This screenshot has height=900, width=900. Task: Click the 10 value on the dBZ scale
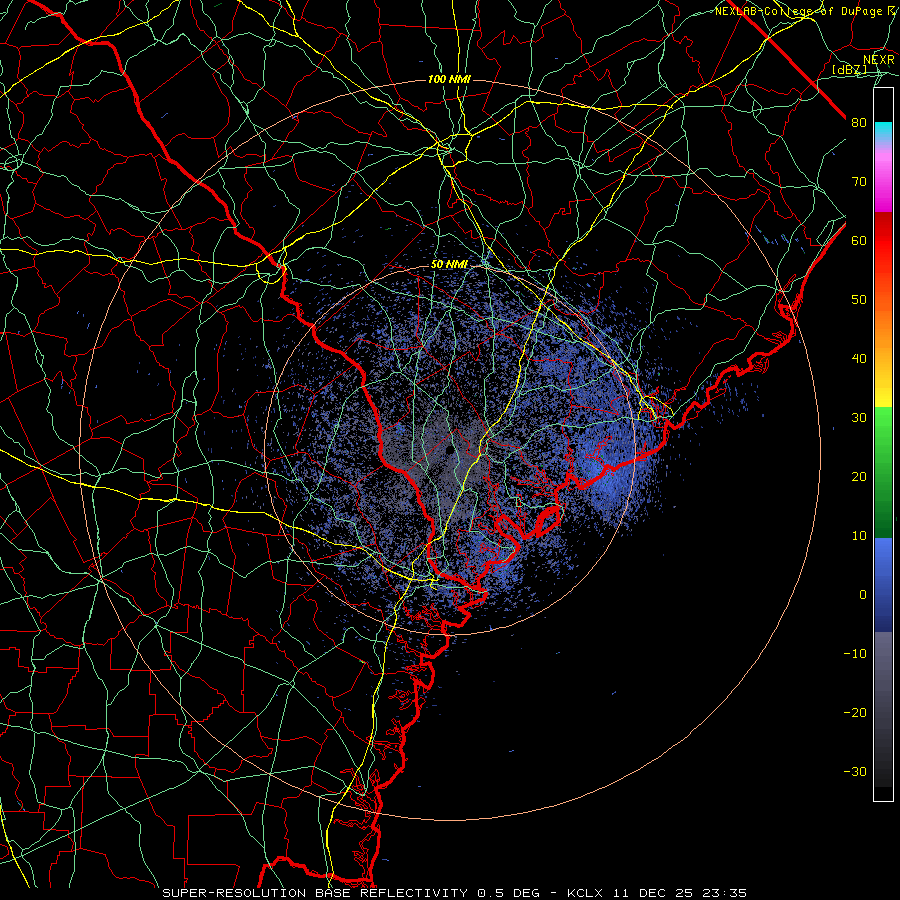[859, 536]
